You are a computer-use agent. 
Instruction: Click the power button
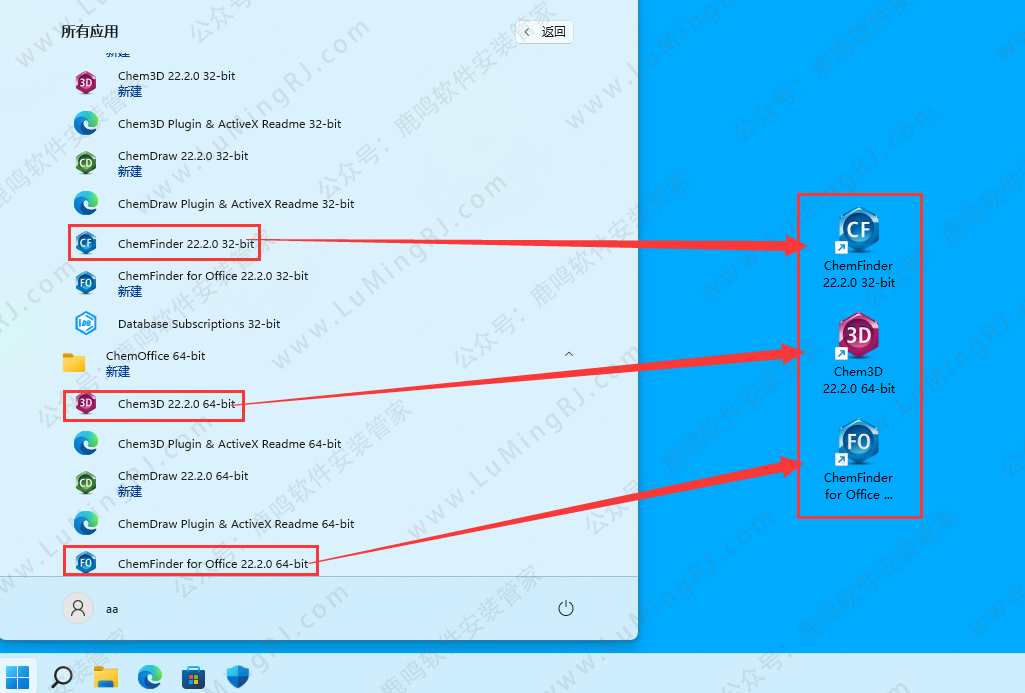tap(565, 609)
